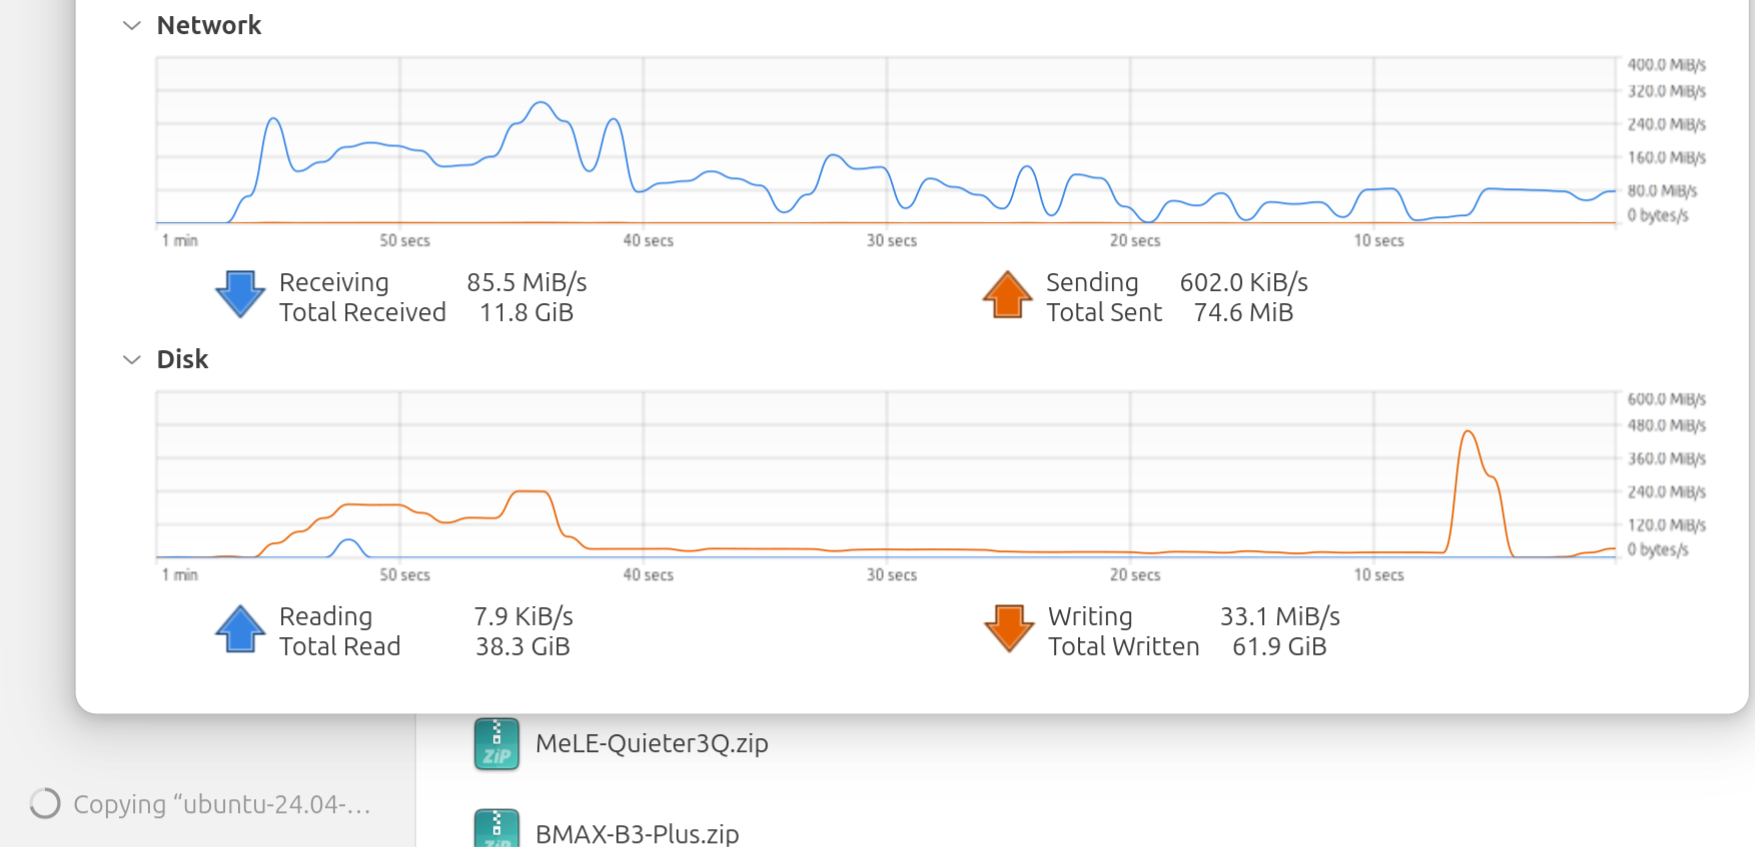
Task: Click the blue Reading up-arrow icon
Action: pos(240,629)
